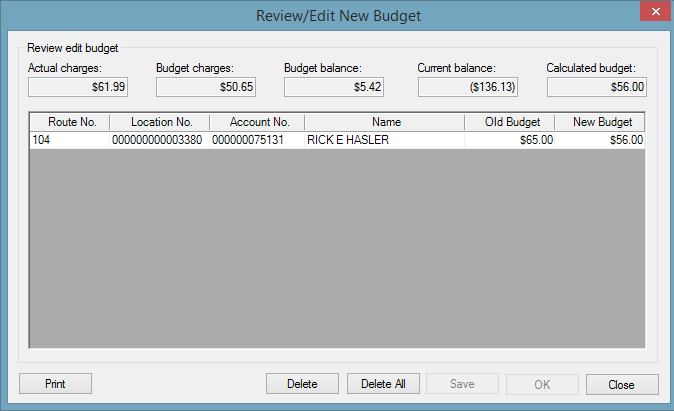Close the Review/Edit New Budget window
The image size is (674, 411).
[x=656, y=11]
